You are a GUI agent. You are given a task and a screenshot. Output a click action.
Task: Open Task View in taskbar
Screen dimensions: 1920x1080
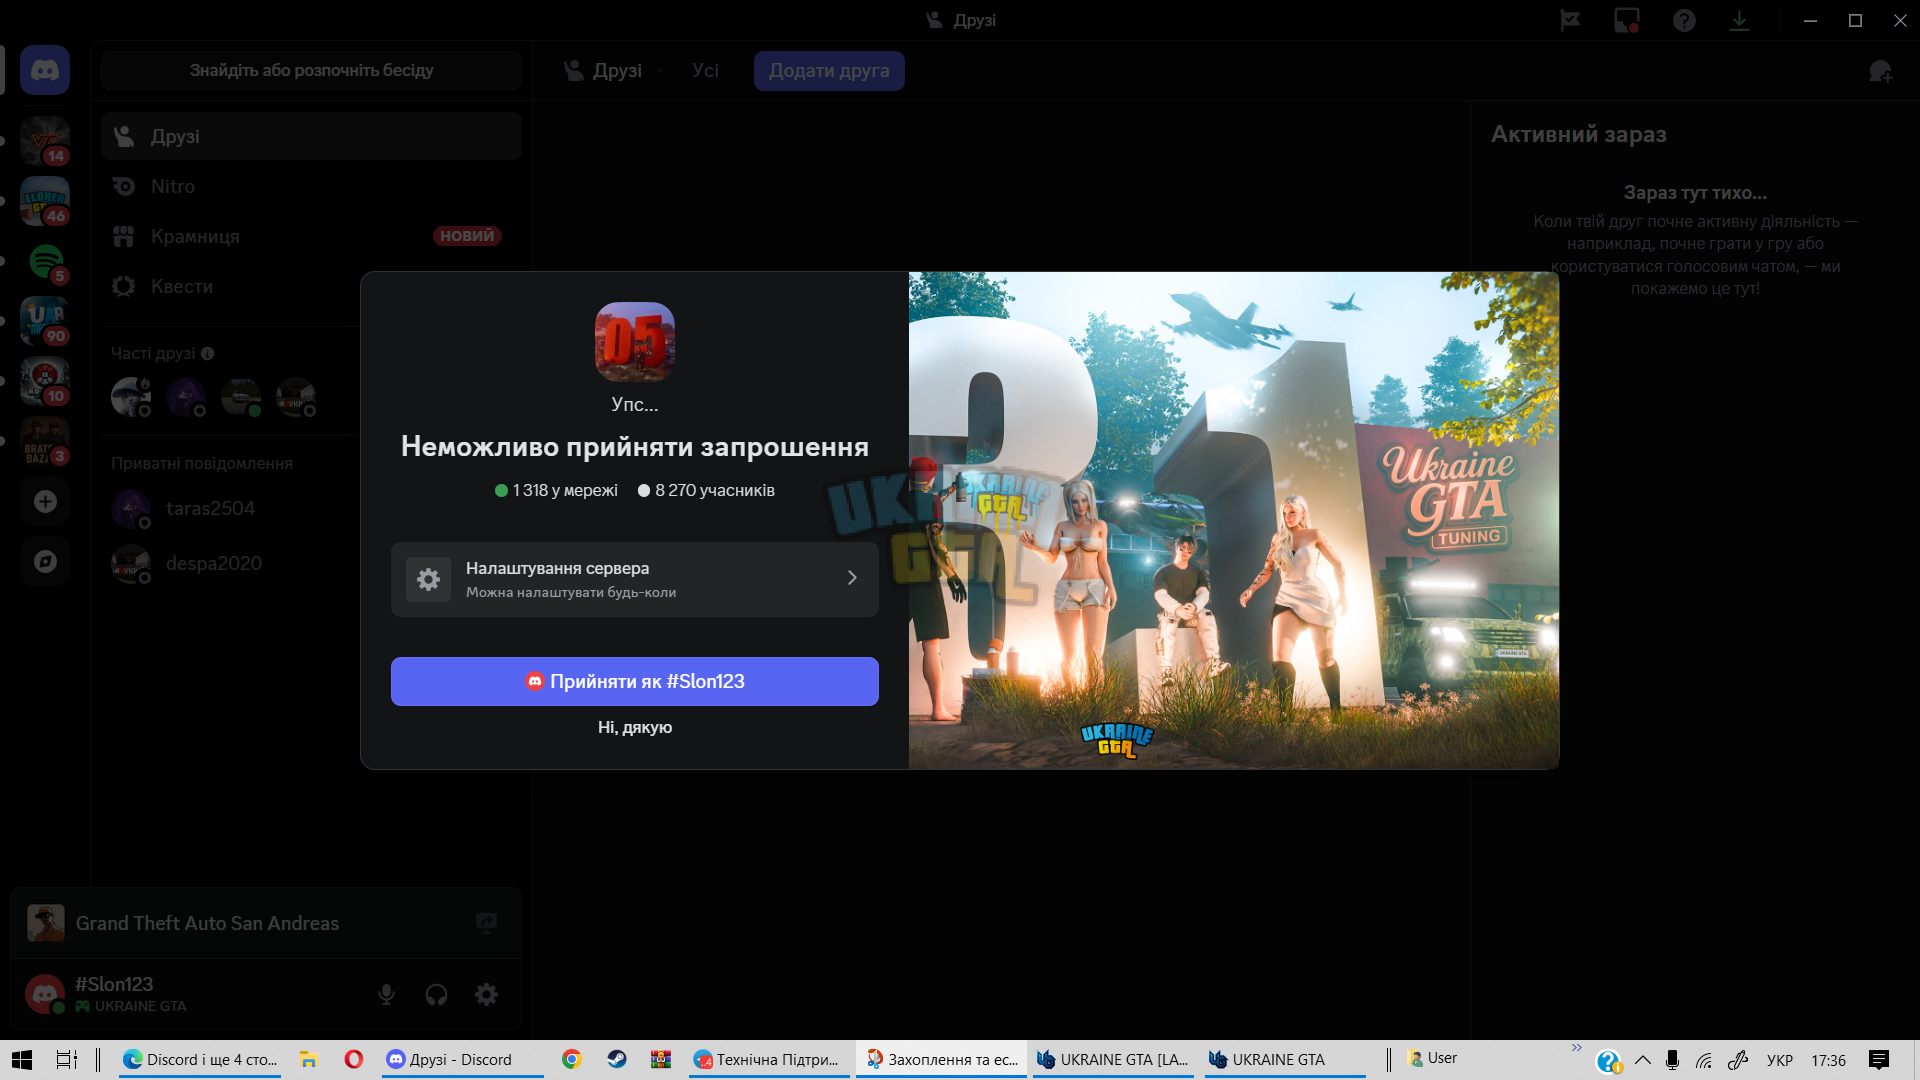tap(66, 1060)
